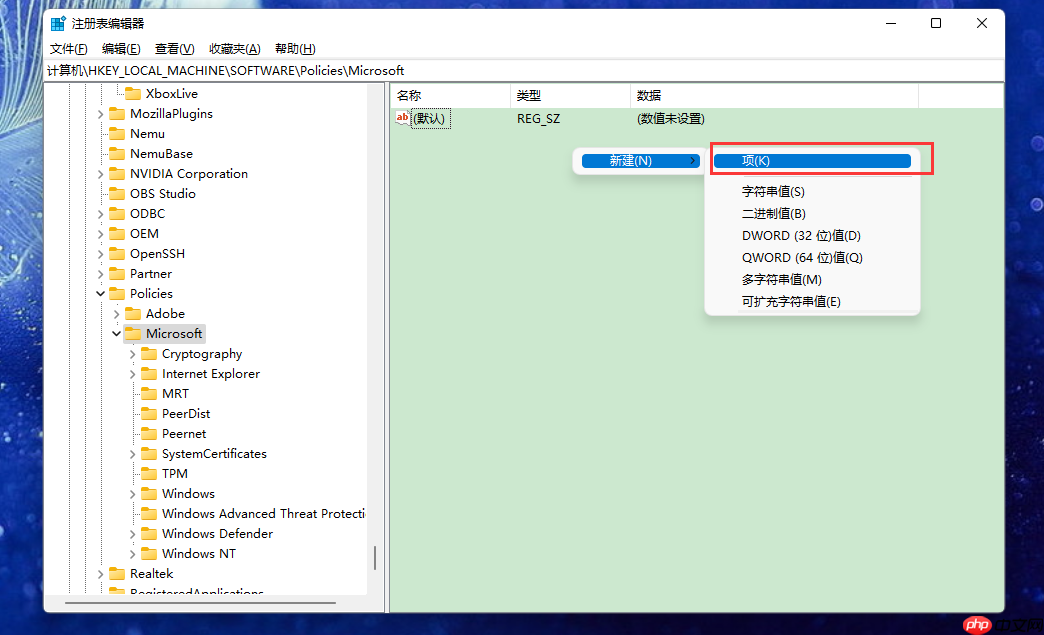Click the ab string icon beside (默认)
Image resolution: width=1044 pixels, height=635 pixels.
[x=403, y=118]
